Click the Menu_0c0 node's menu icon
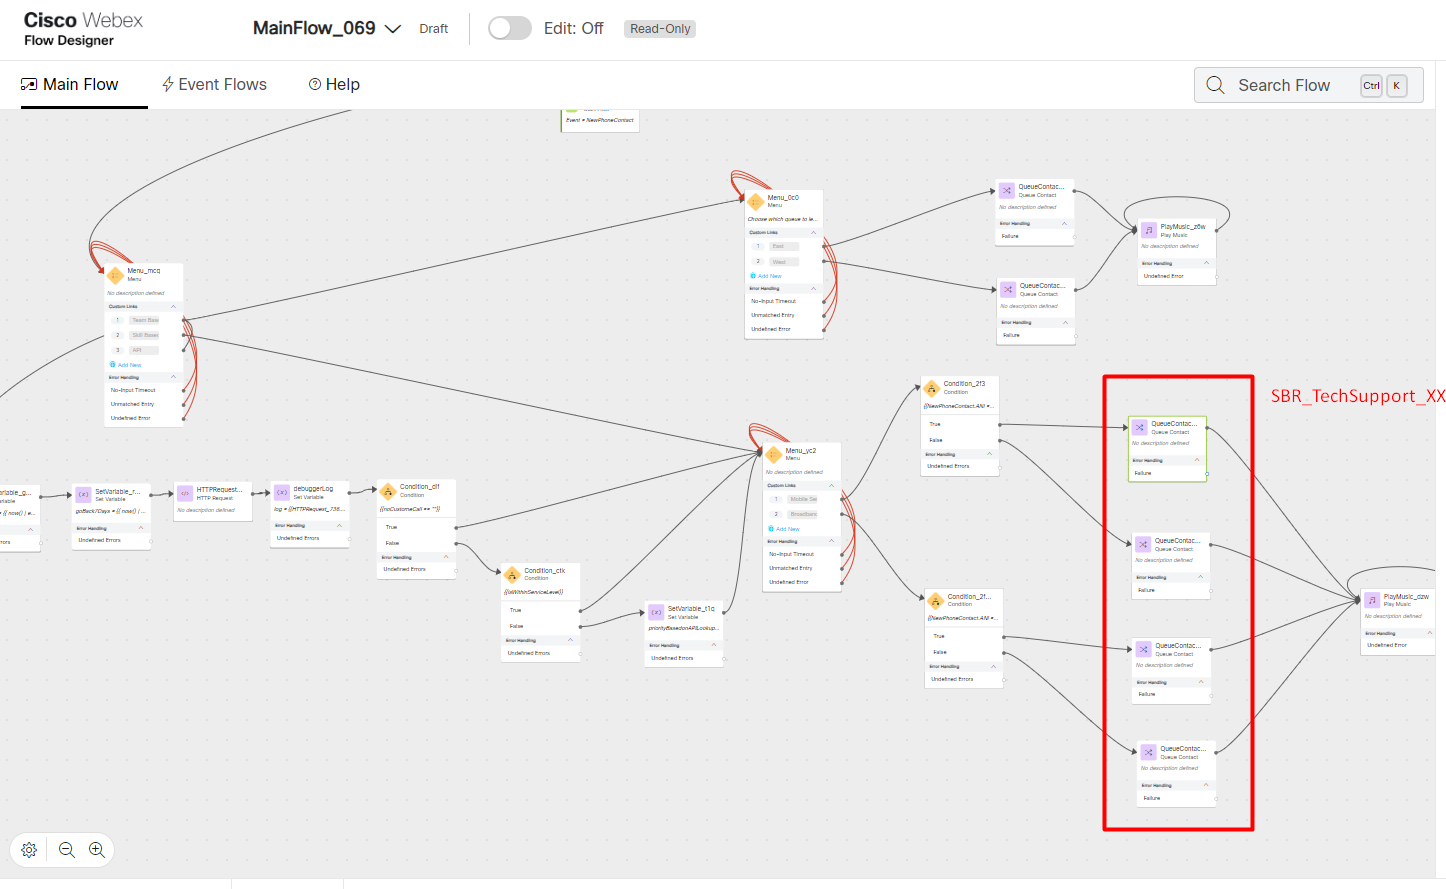 click(756, 202)
